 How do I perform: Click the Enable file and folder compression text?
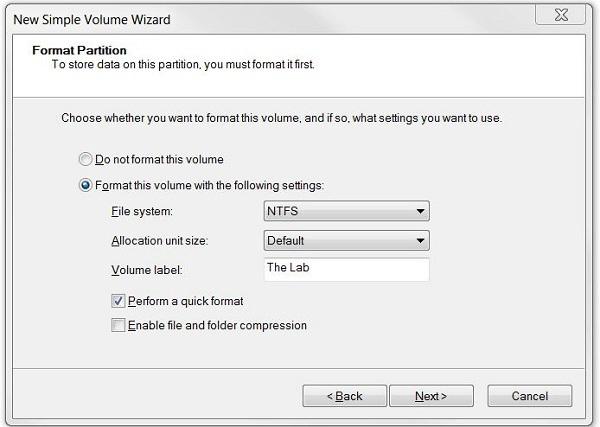[x=217, y=325]
